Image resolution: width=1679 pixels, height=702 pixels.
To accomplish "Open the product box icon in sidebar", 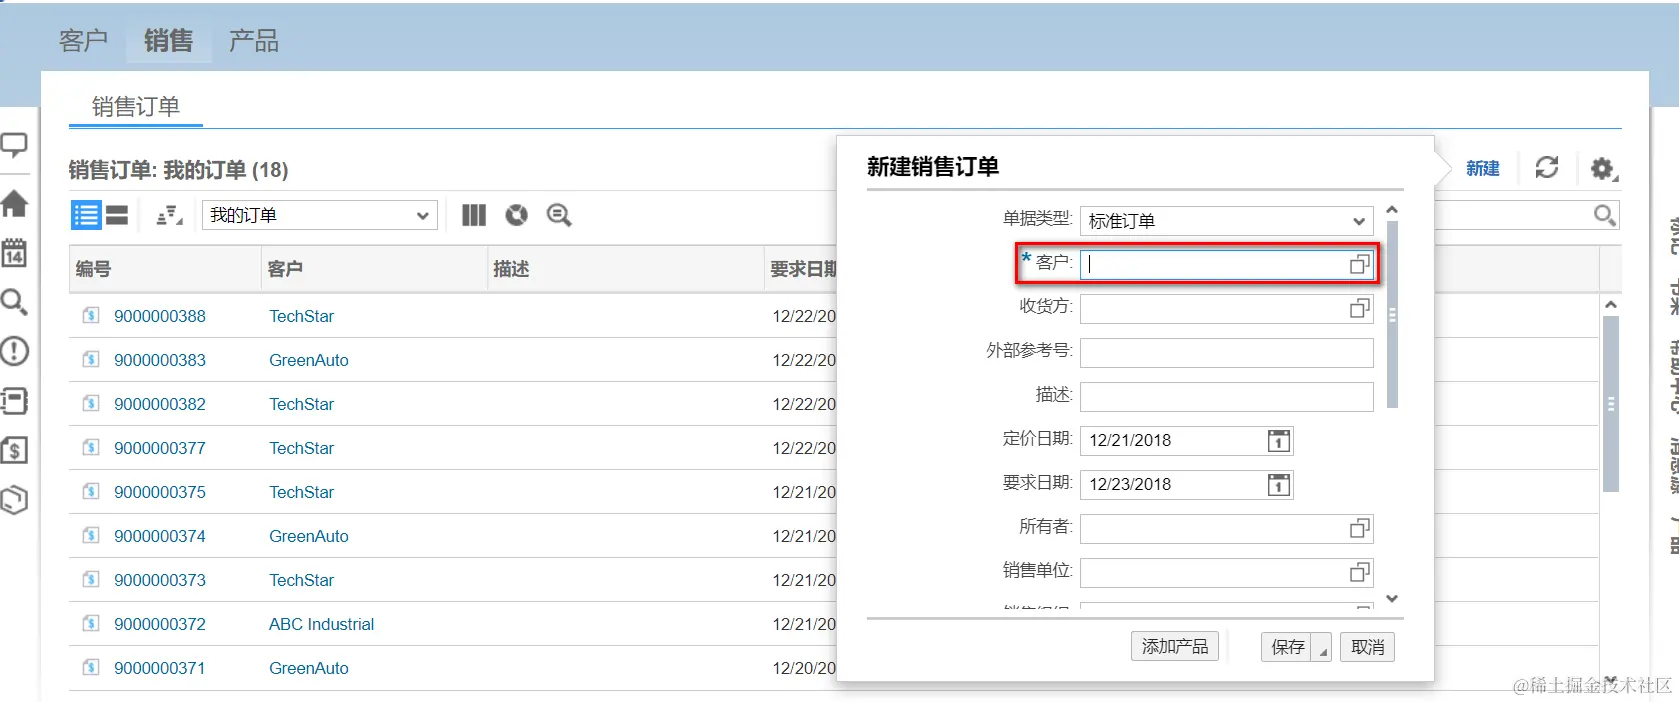I will (x=14, y=500).
